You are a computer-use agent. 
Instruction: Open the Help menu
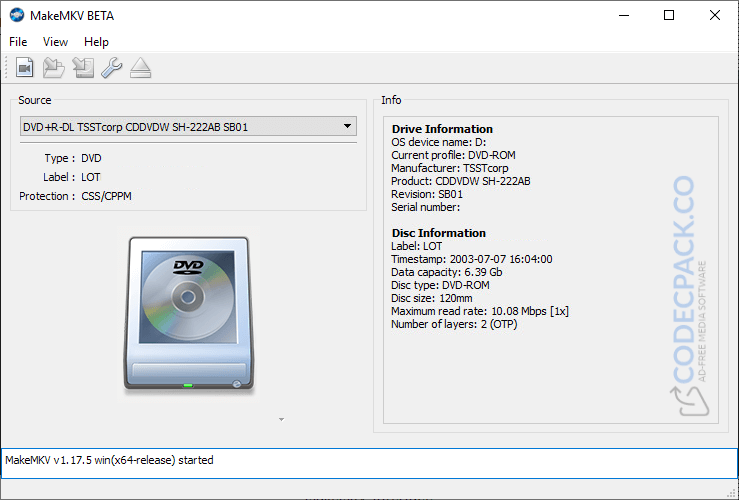click(96, 42)
